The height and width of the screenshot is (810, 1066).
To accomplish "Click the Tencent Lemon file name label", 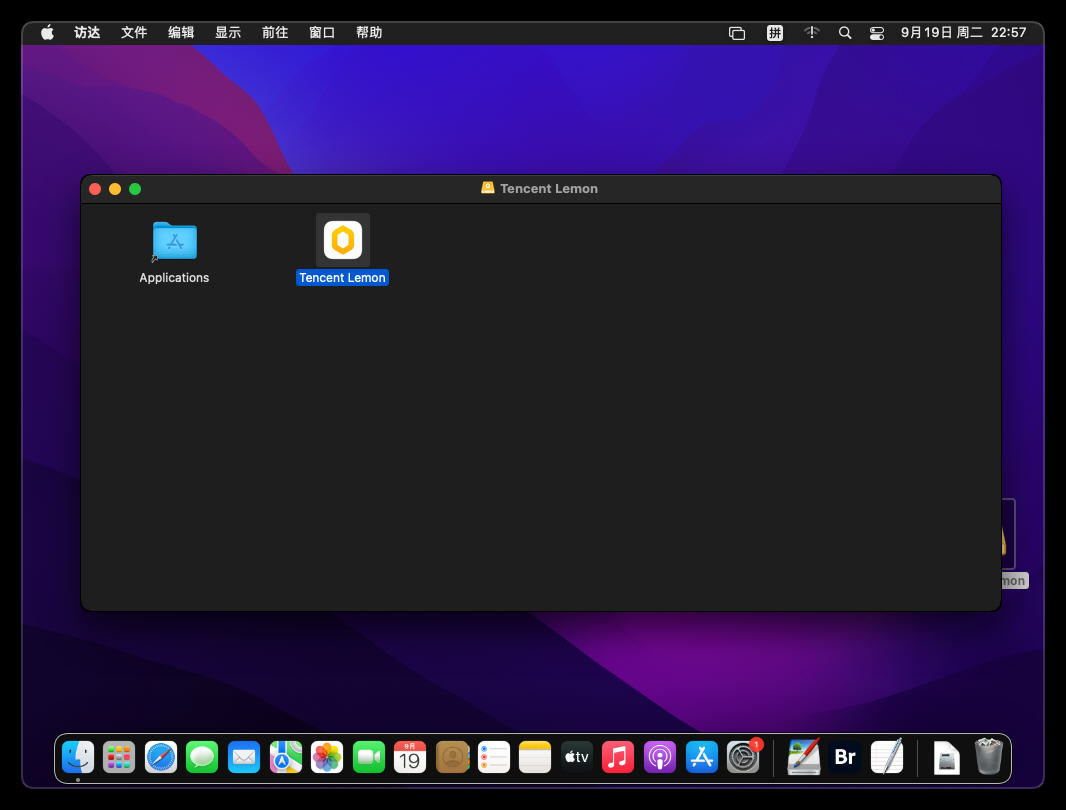I will click(342, 277).
